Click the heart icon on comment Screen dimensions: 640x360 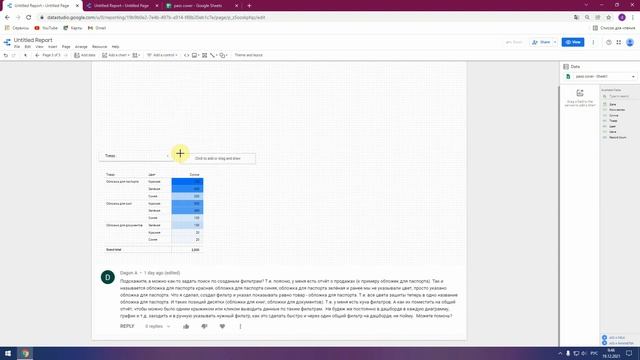(222, 327)
